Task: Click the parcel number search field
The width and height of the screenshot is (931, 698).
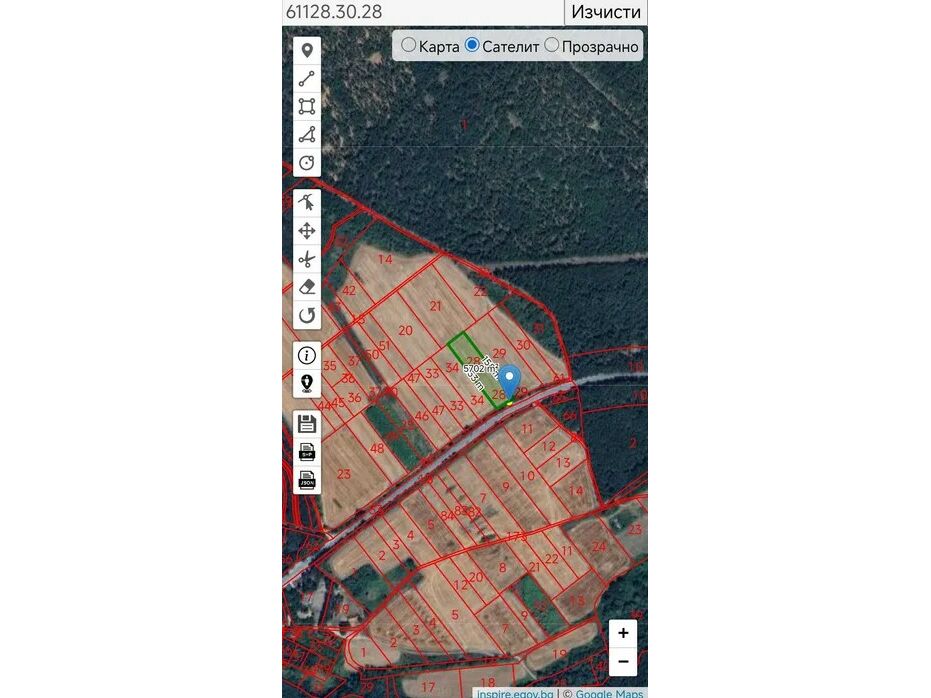Action: (423, 12)
